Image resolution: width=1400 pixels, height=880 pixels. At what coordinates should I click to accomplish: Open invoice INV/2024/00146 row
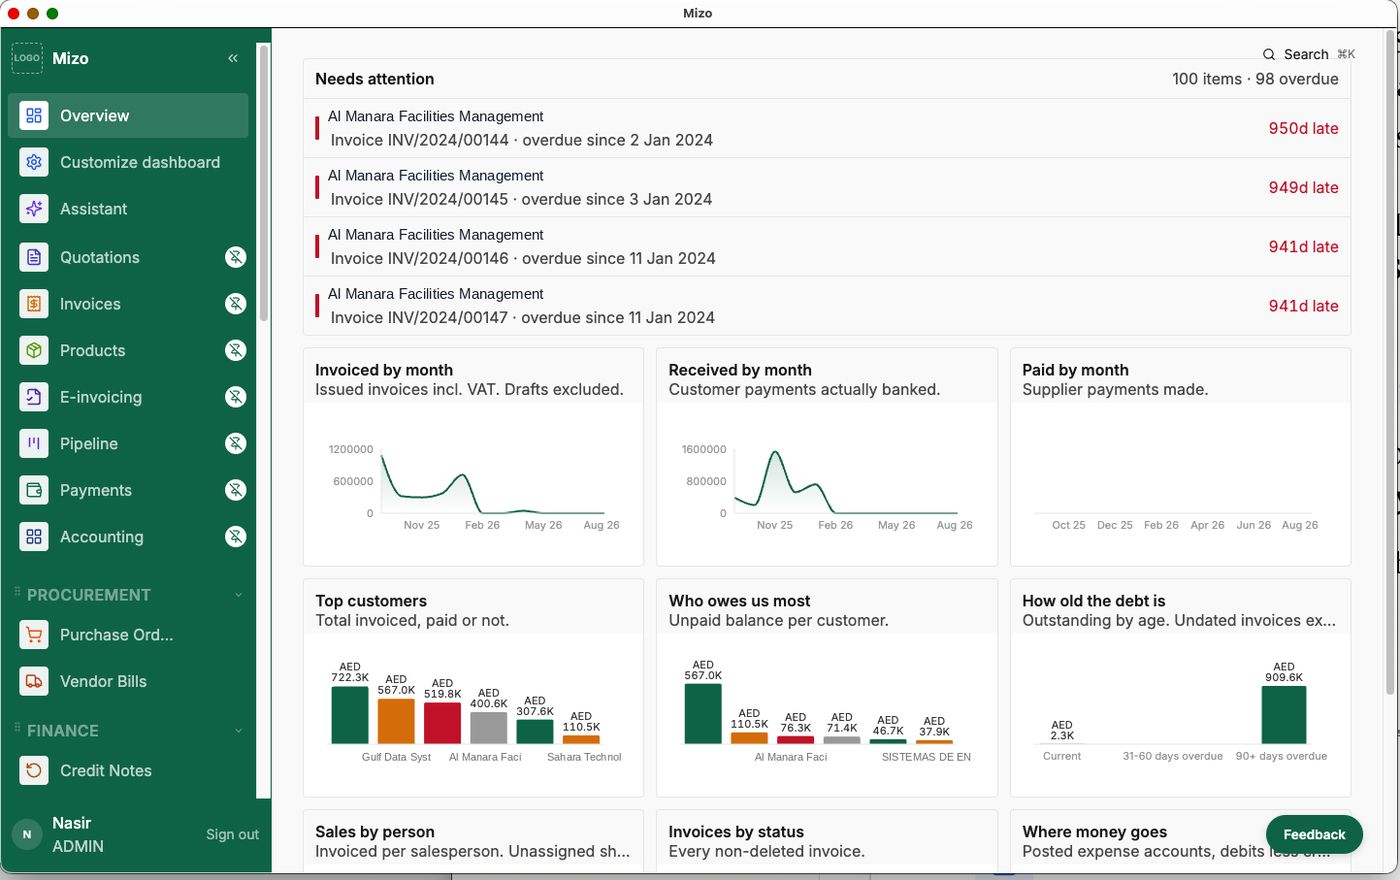tap(826, 247)
